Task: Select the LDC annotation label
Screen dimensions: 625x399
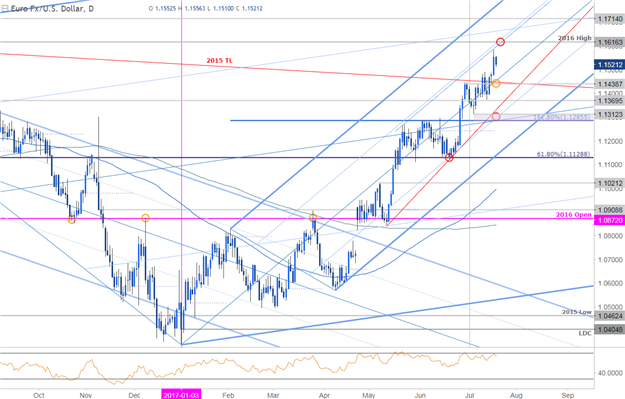Action: 585,333
